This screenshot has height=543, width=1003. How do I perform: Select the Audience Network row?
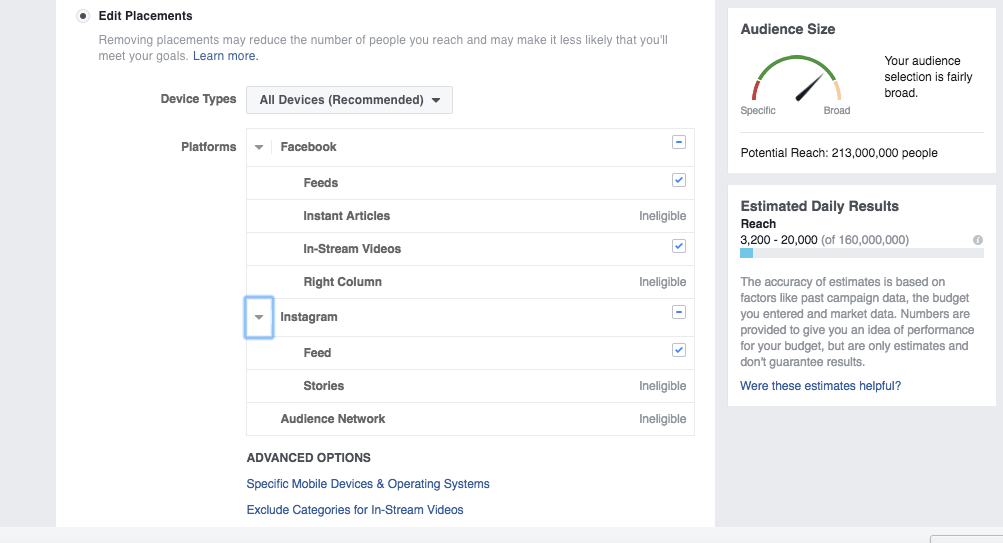[470, 419]
